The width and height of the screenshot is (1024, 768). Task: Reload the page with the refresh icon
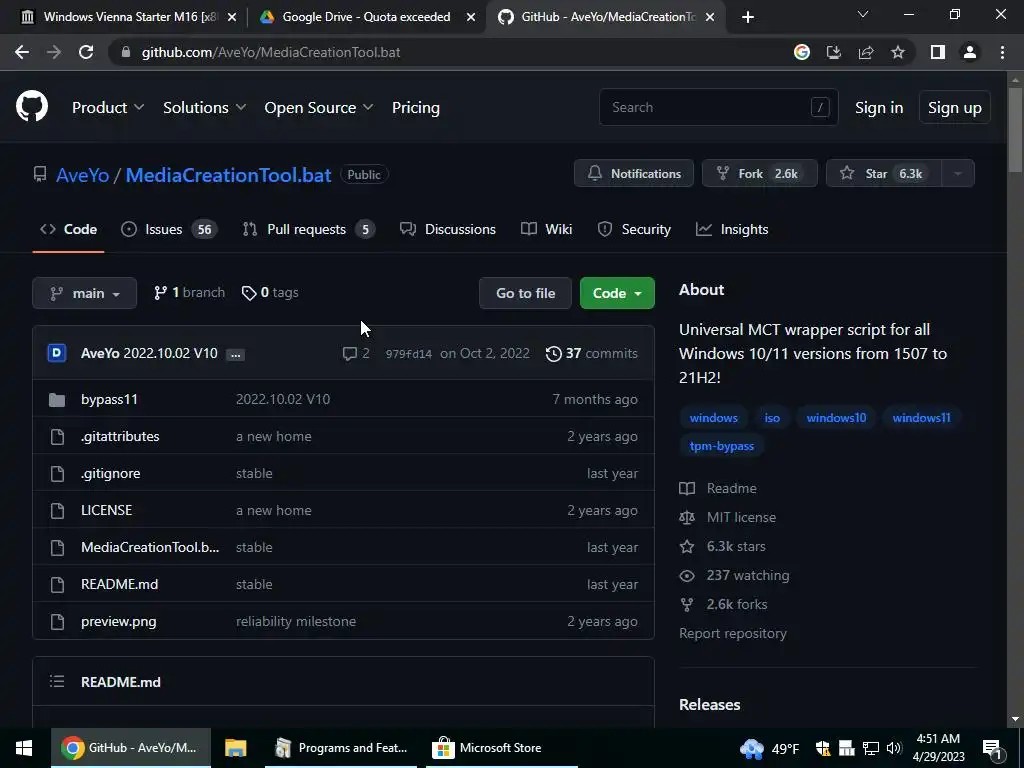pos(86,52)
